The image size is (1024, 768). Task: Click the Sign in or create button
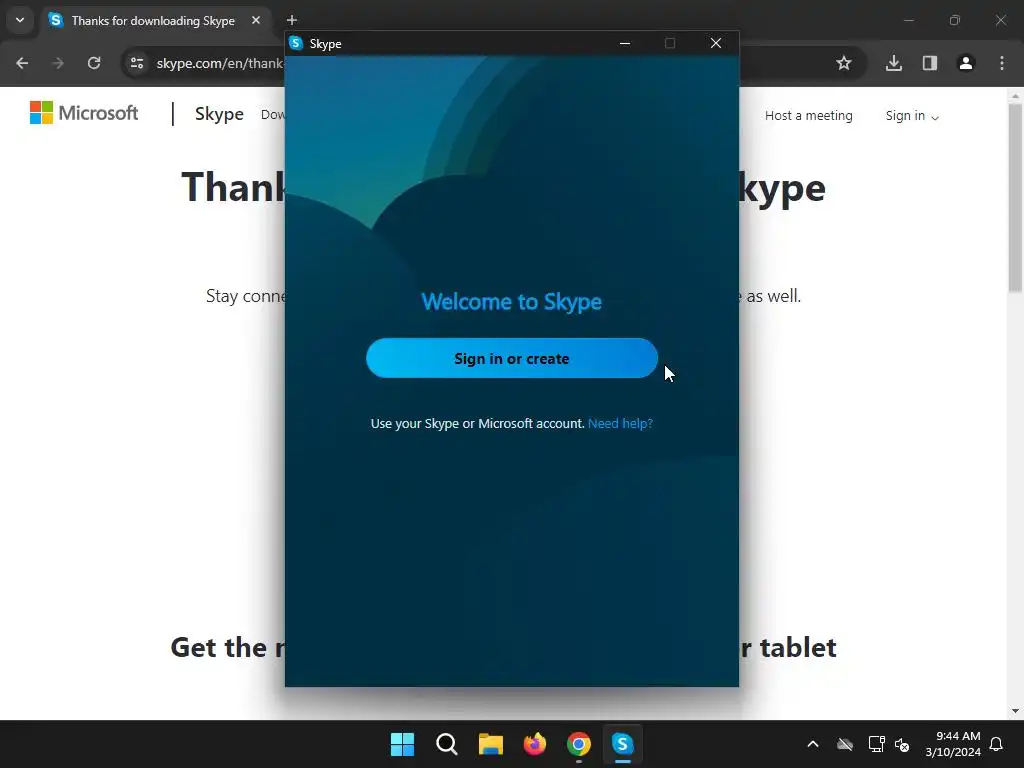tap(511, 358)
